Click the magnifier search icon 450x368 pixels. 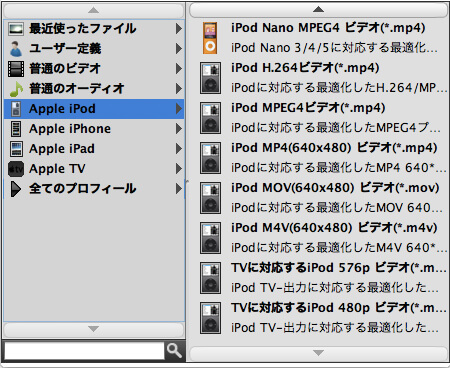coord(174,350)
